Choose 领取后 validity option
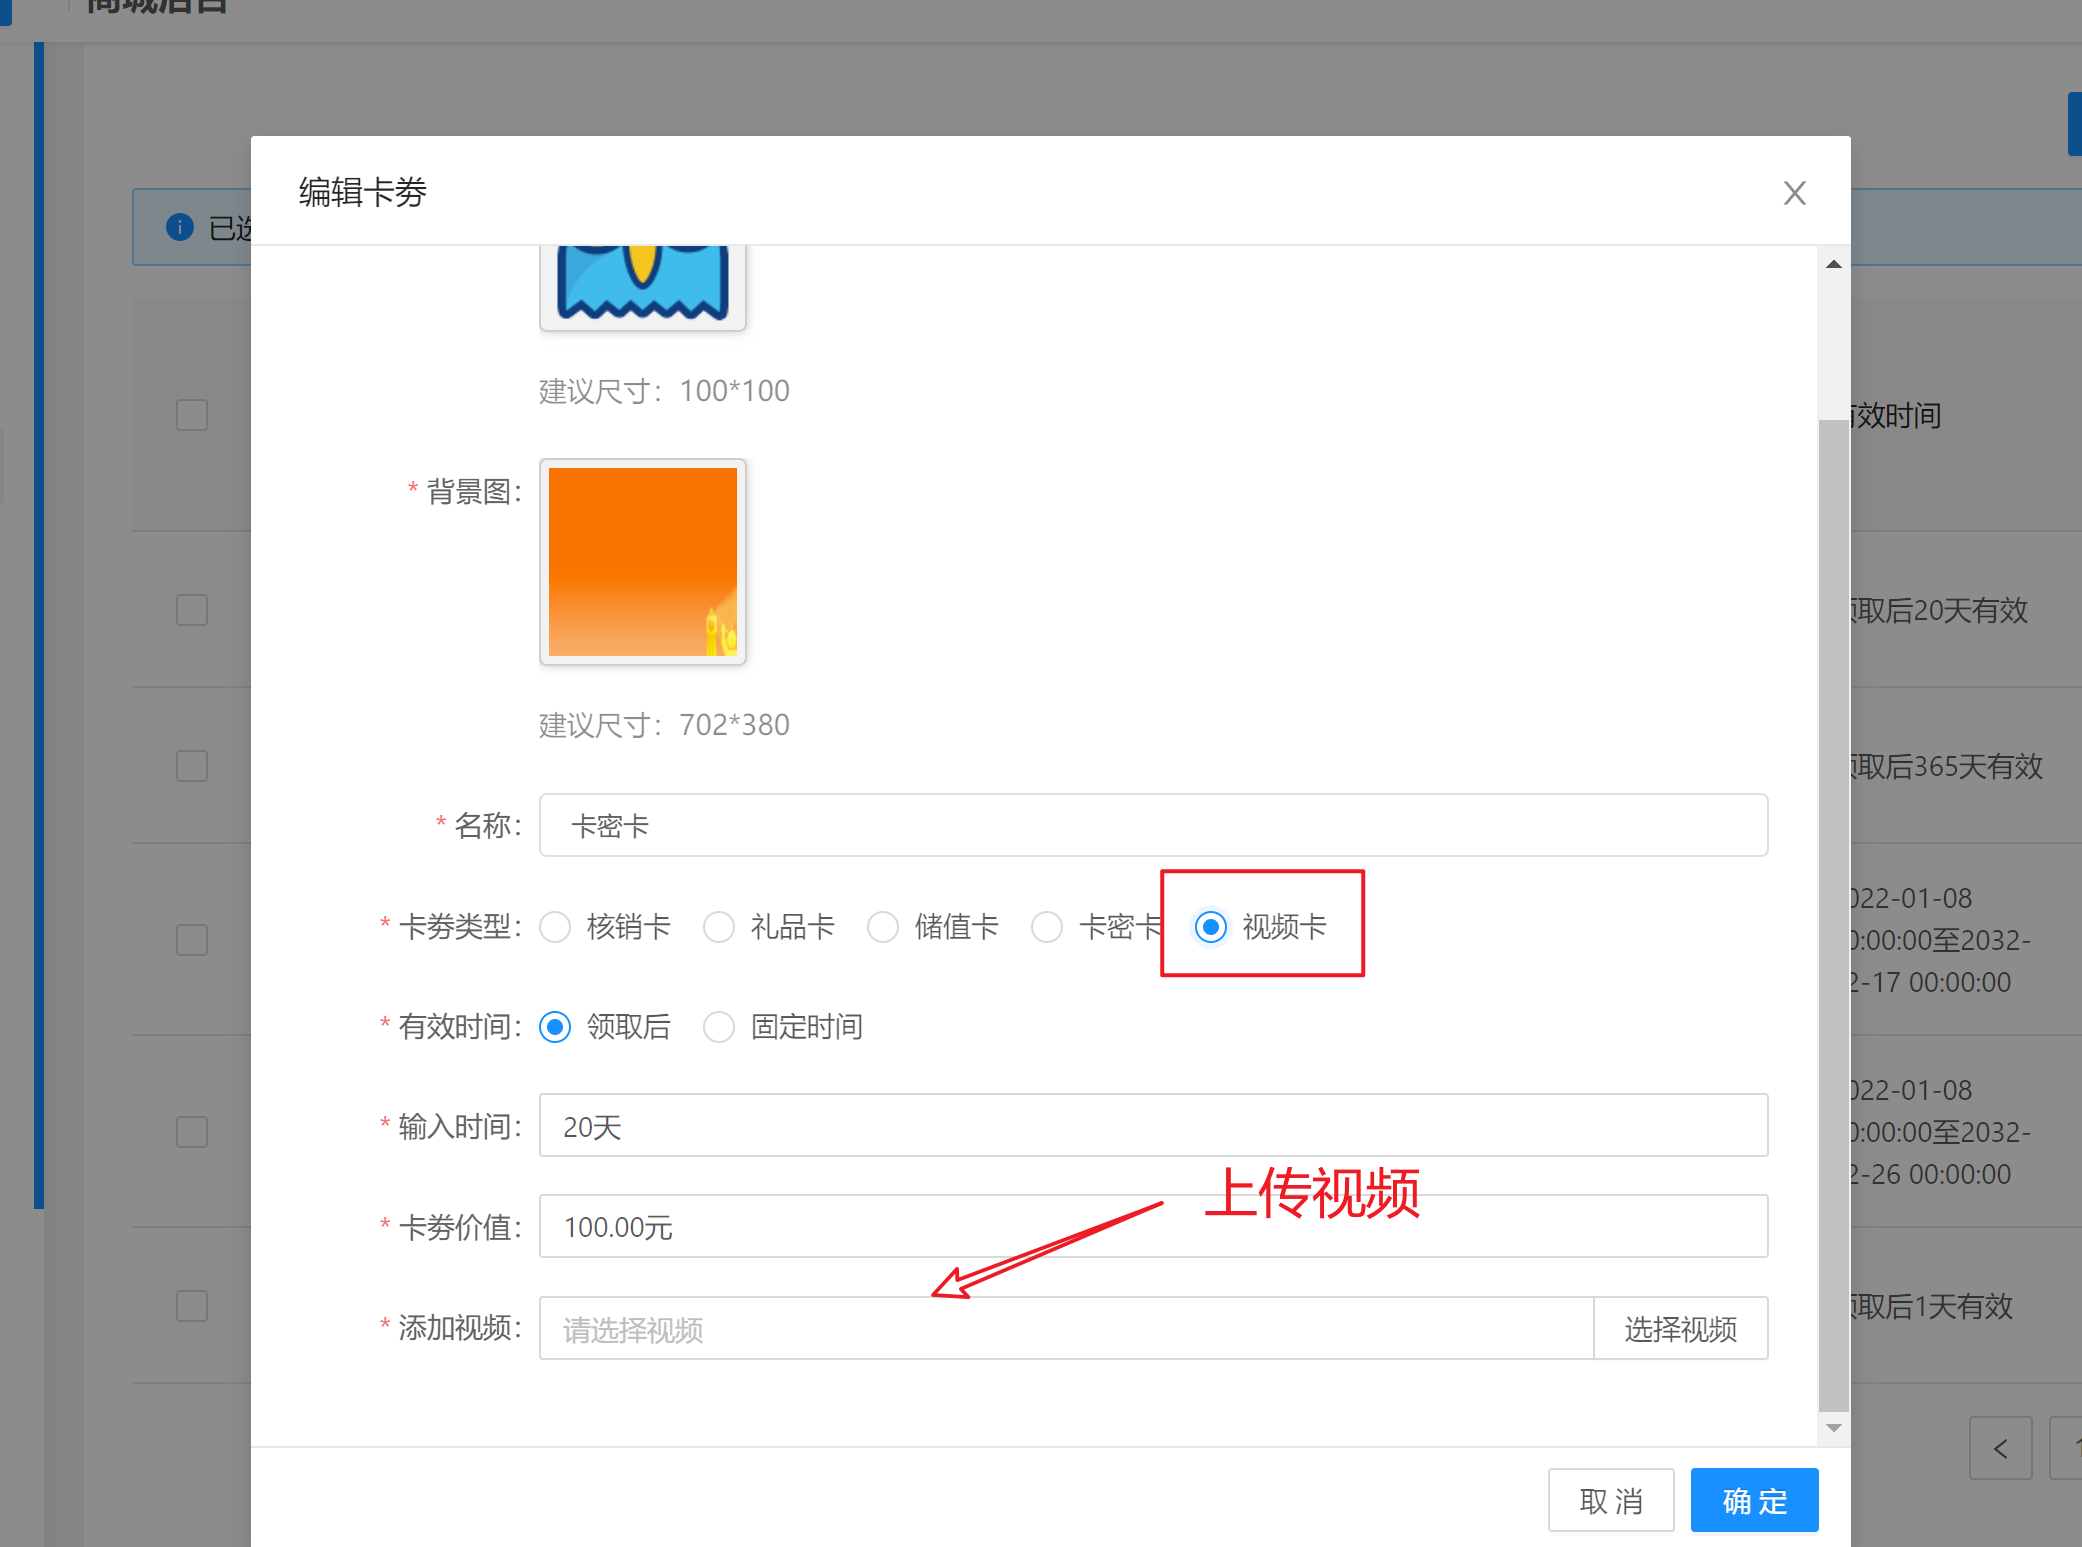This screenshot has height=1547, width=2082. 556,1027
